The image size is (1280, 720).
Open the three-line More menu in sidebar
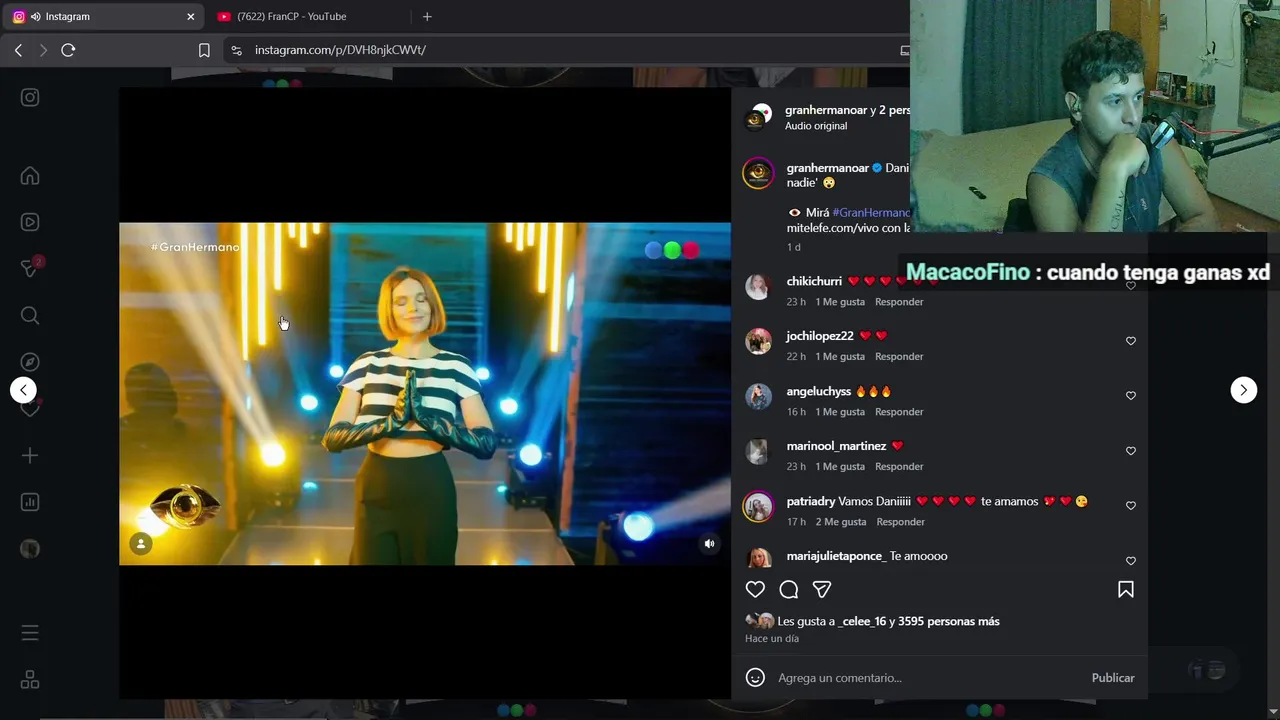pos(30,633)
